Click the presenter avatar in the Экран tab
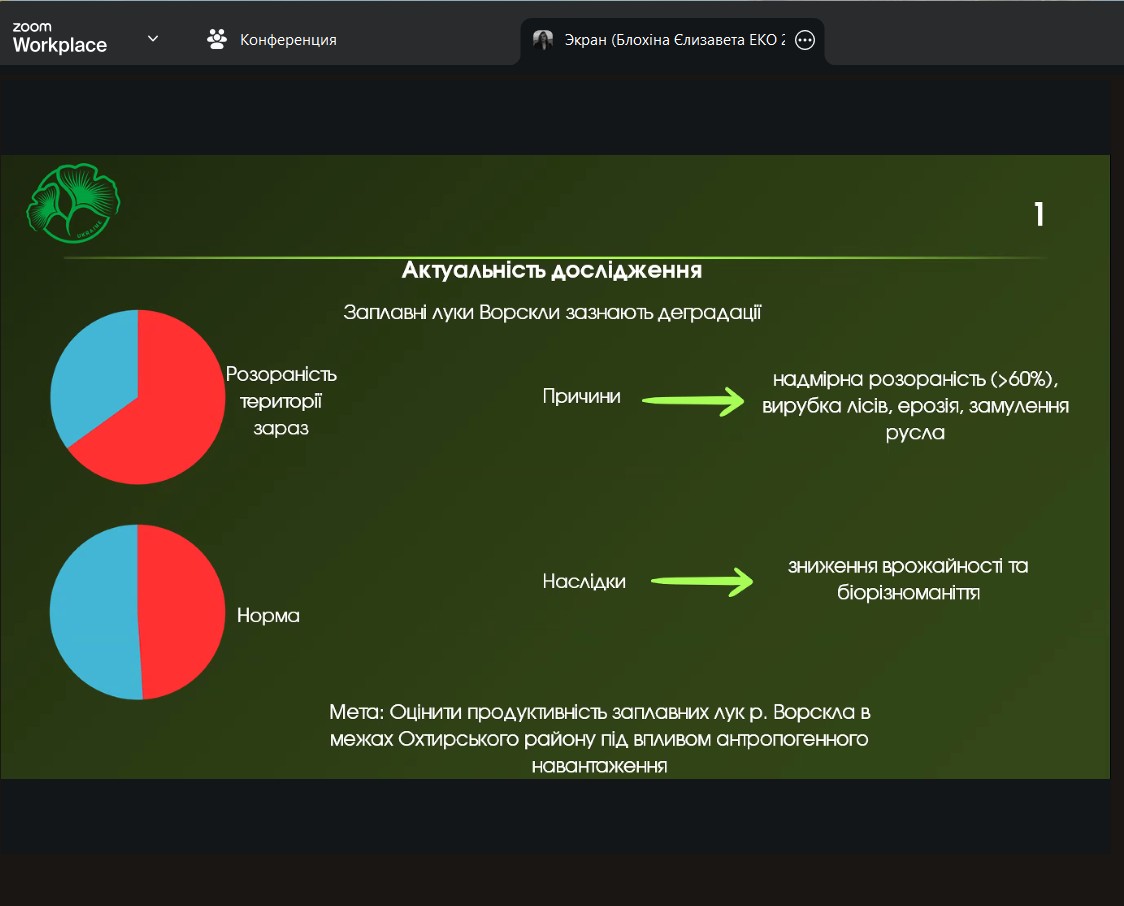The height and width of the screenshot is (906, 1124). click(543, 40)
